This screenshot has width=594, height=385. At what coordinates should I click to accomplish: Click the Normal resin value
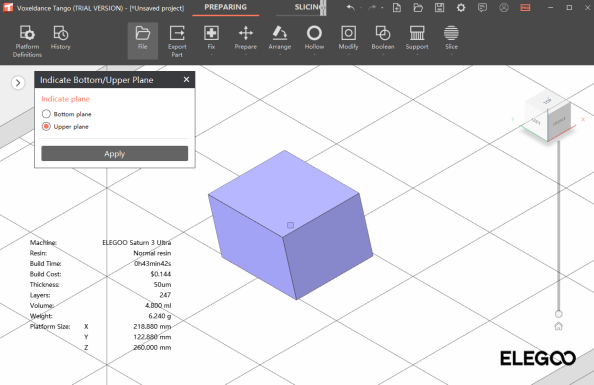tap(152, 253)
